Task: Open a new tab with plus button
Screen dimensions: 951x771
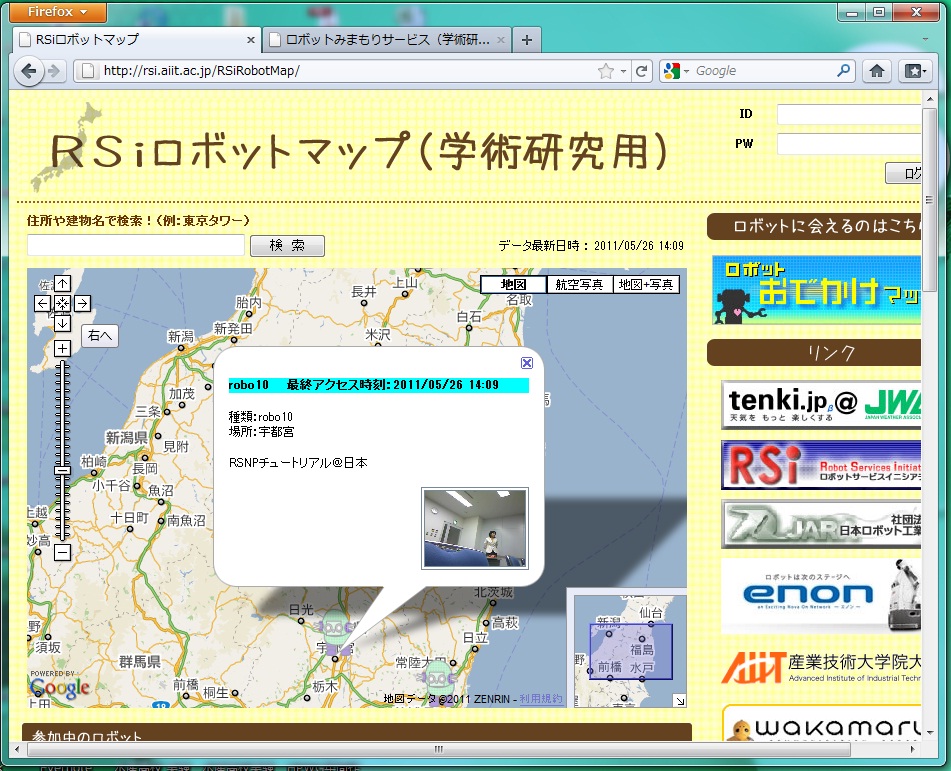Action: point(527,40)
